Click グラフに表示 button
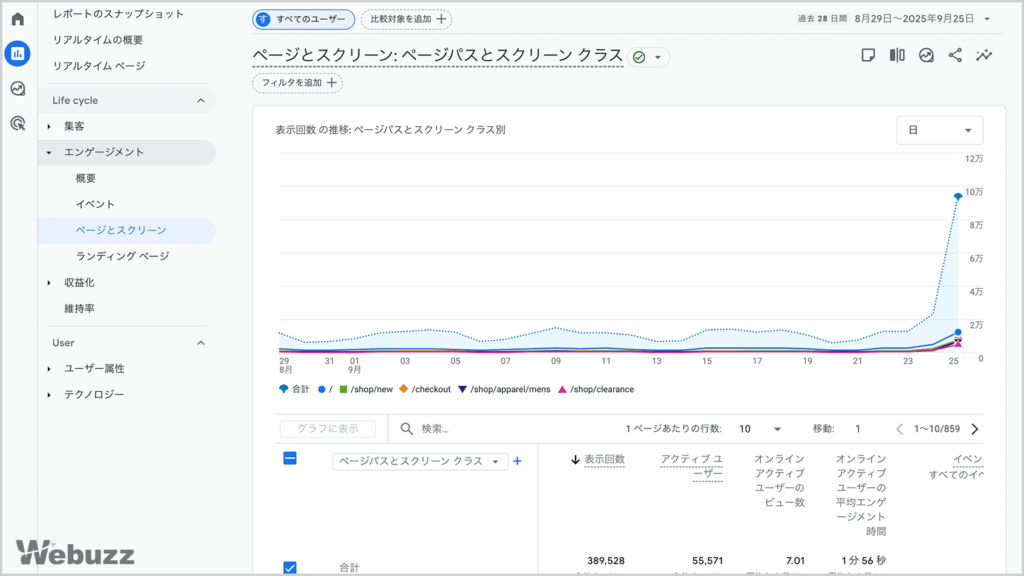 (x=328, y=428)
